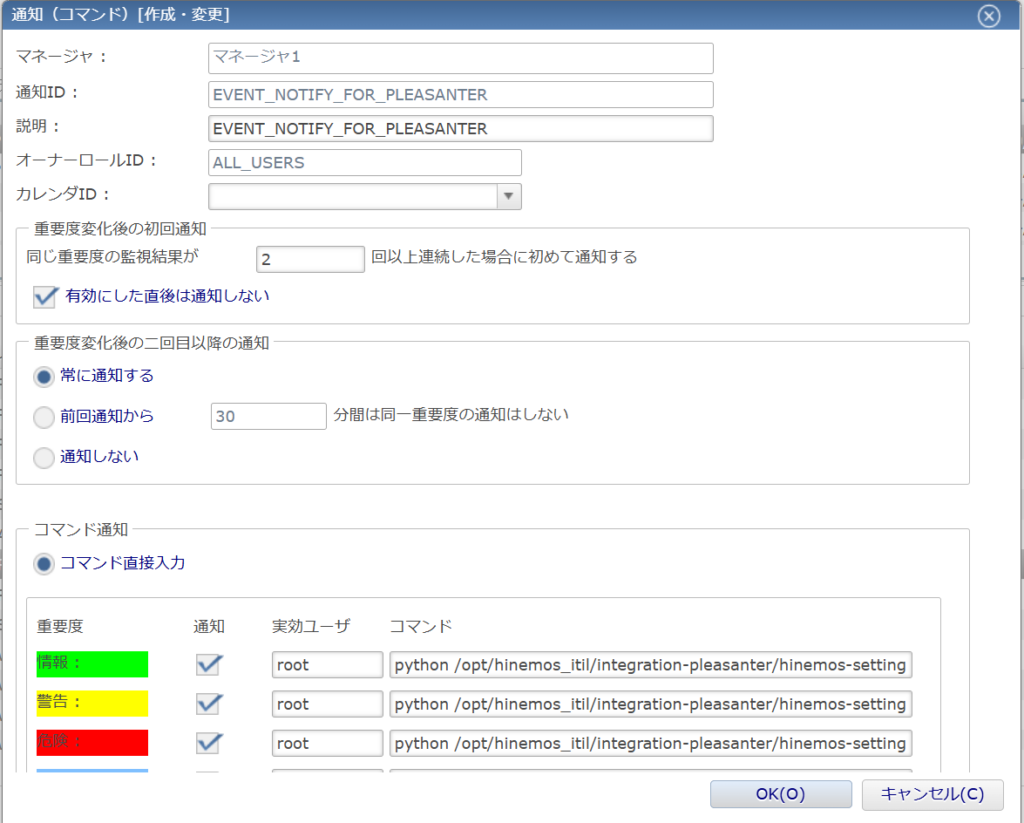Click the command field for Warning severity
The width and height of the screenshot is (1024, 823).
coord(650,704)
